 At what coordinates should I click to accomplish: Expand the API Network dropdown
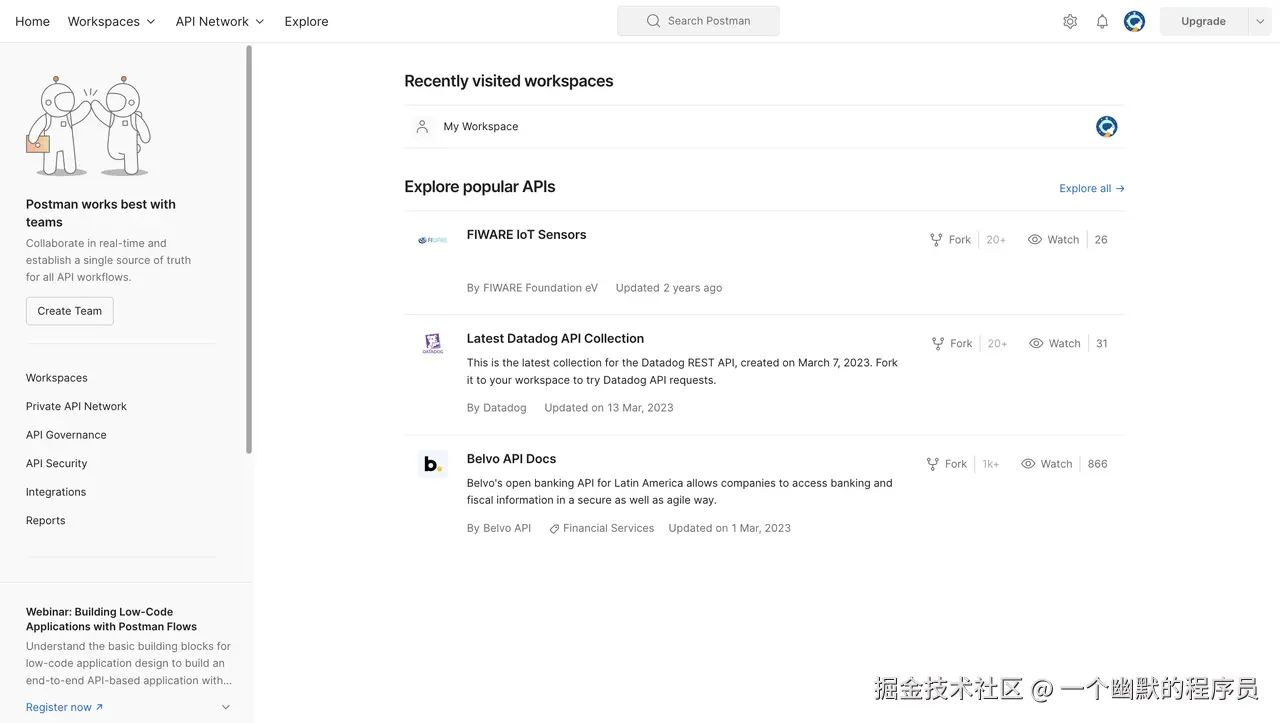coord(220,21)
